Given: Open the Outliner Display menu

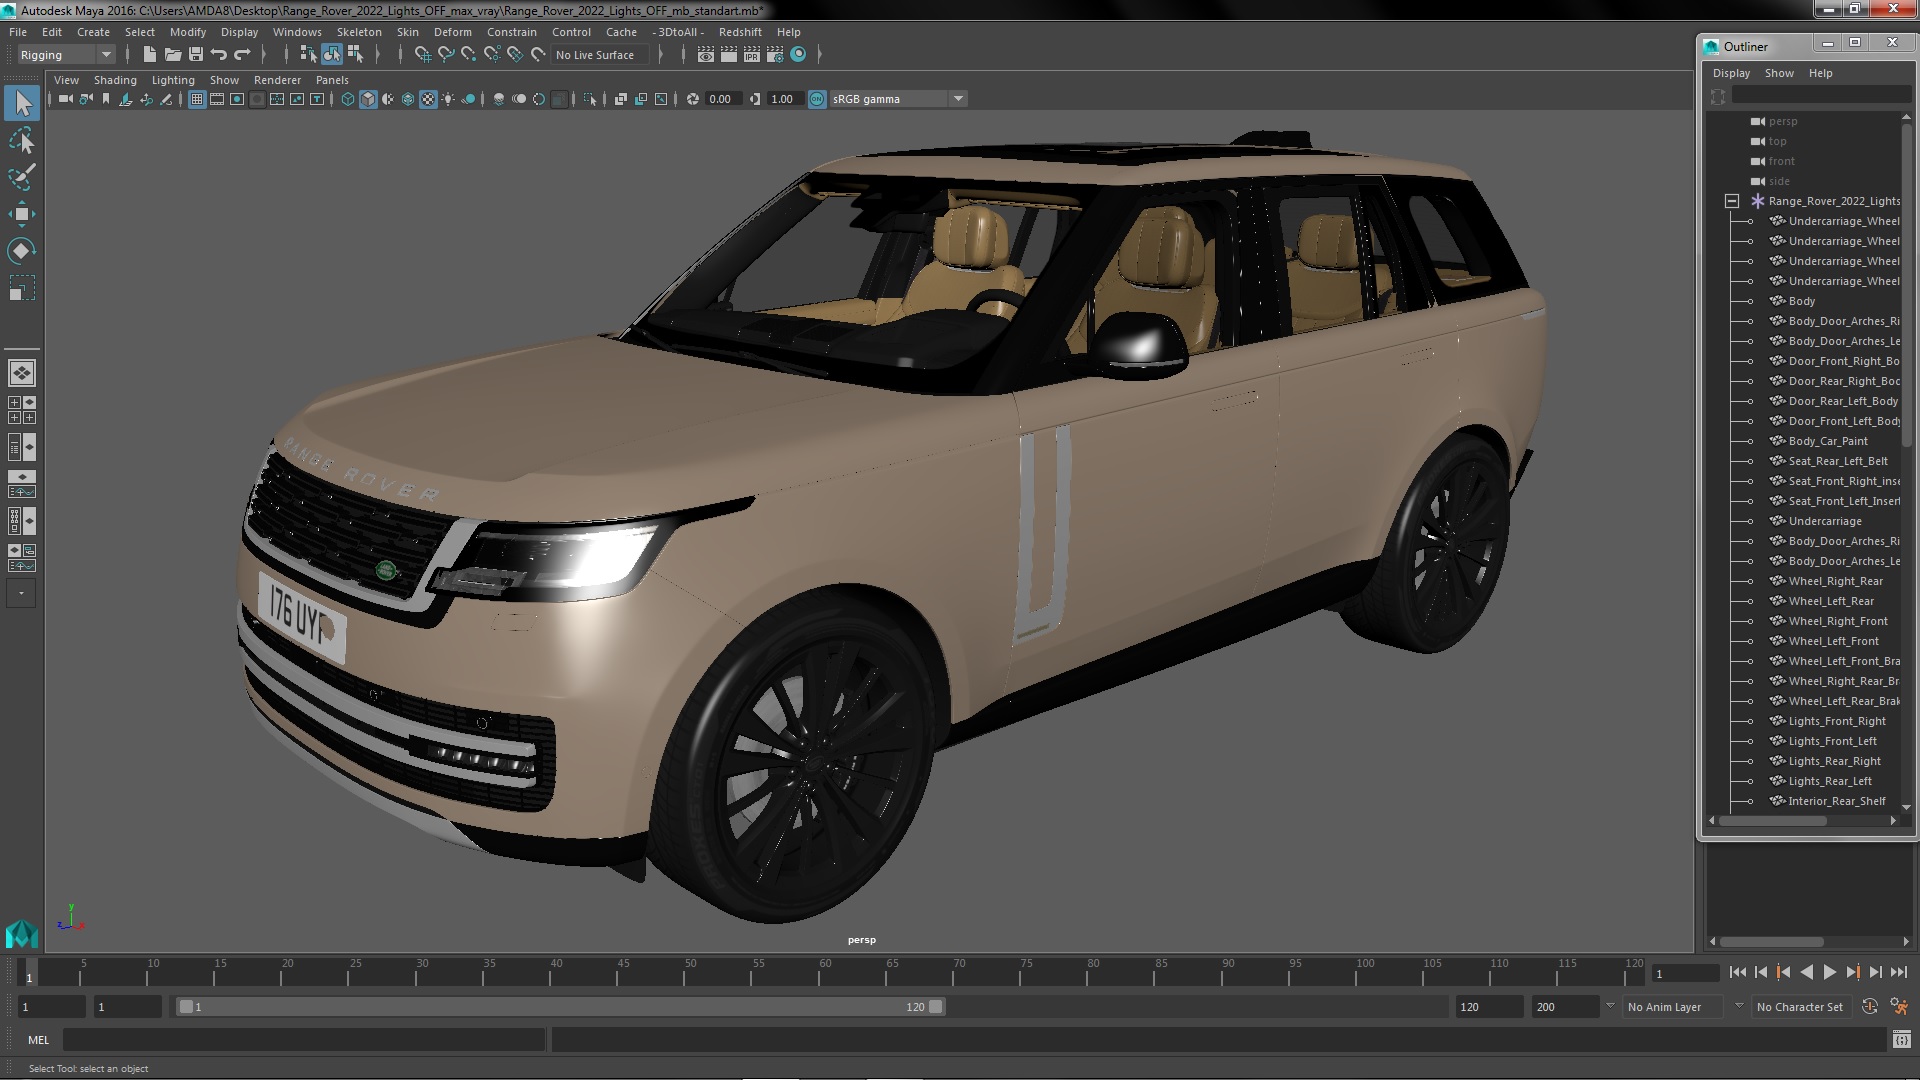Looking at the screenshot, I should [x=1731, y=73].
